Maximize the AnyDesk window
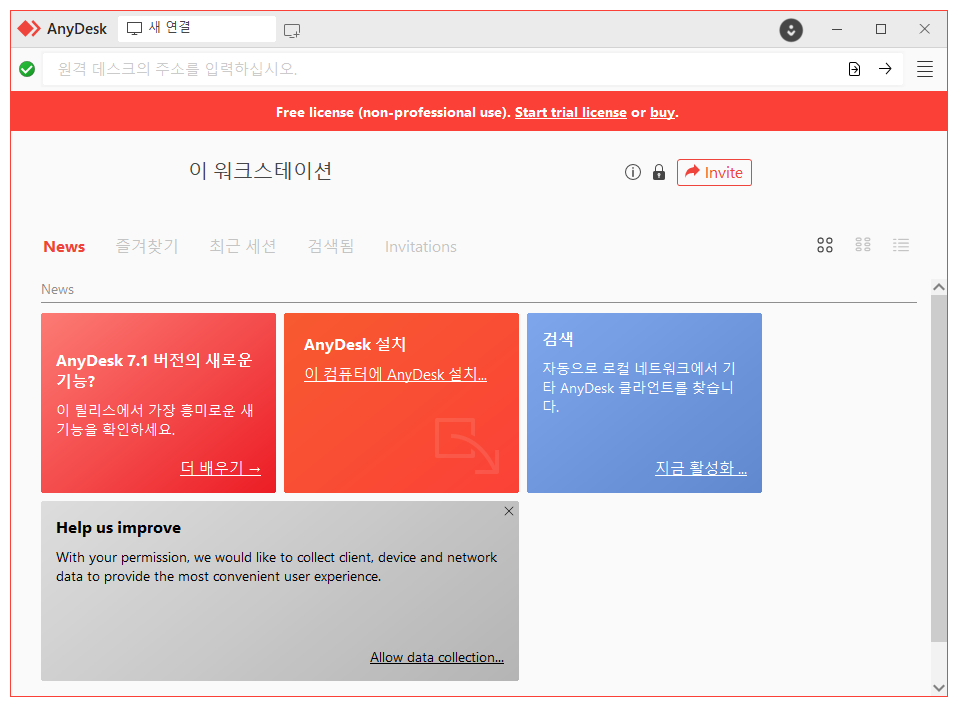The image size is (955, 704). tap(881, 29)
